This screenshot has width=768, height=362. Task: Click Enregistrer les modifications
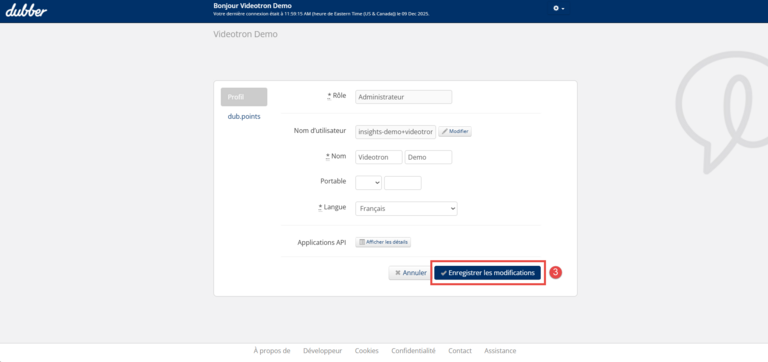coord(488,273)
